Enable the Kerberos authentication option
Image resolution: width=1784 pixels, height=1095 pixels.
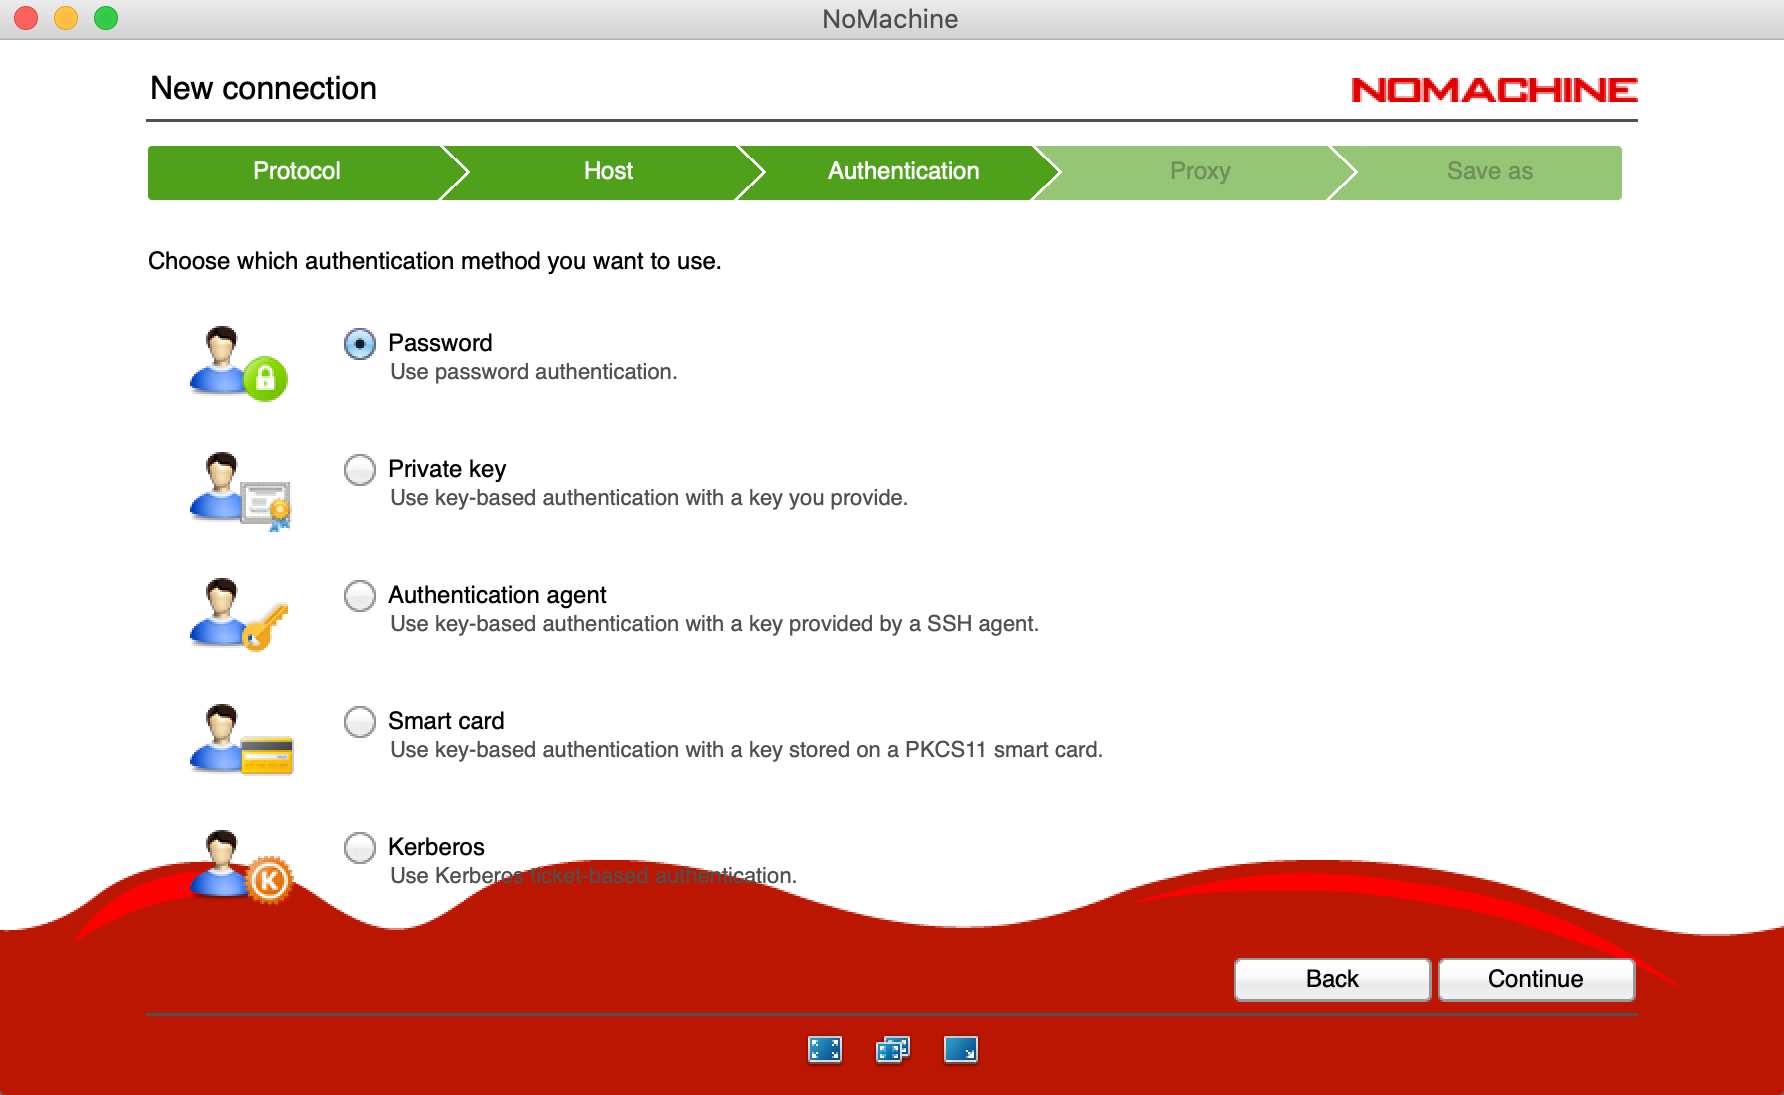[x=360, y=848]
